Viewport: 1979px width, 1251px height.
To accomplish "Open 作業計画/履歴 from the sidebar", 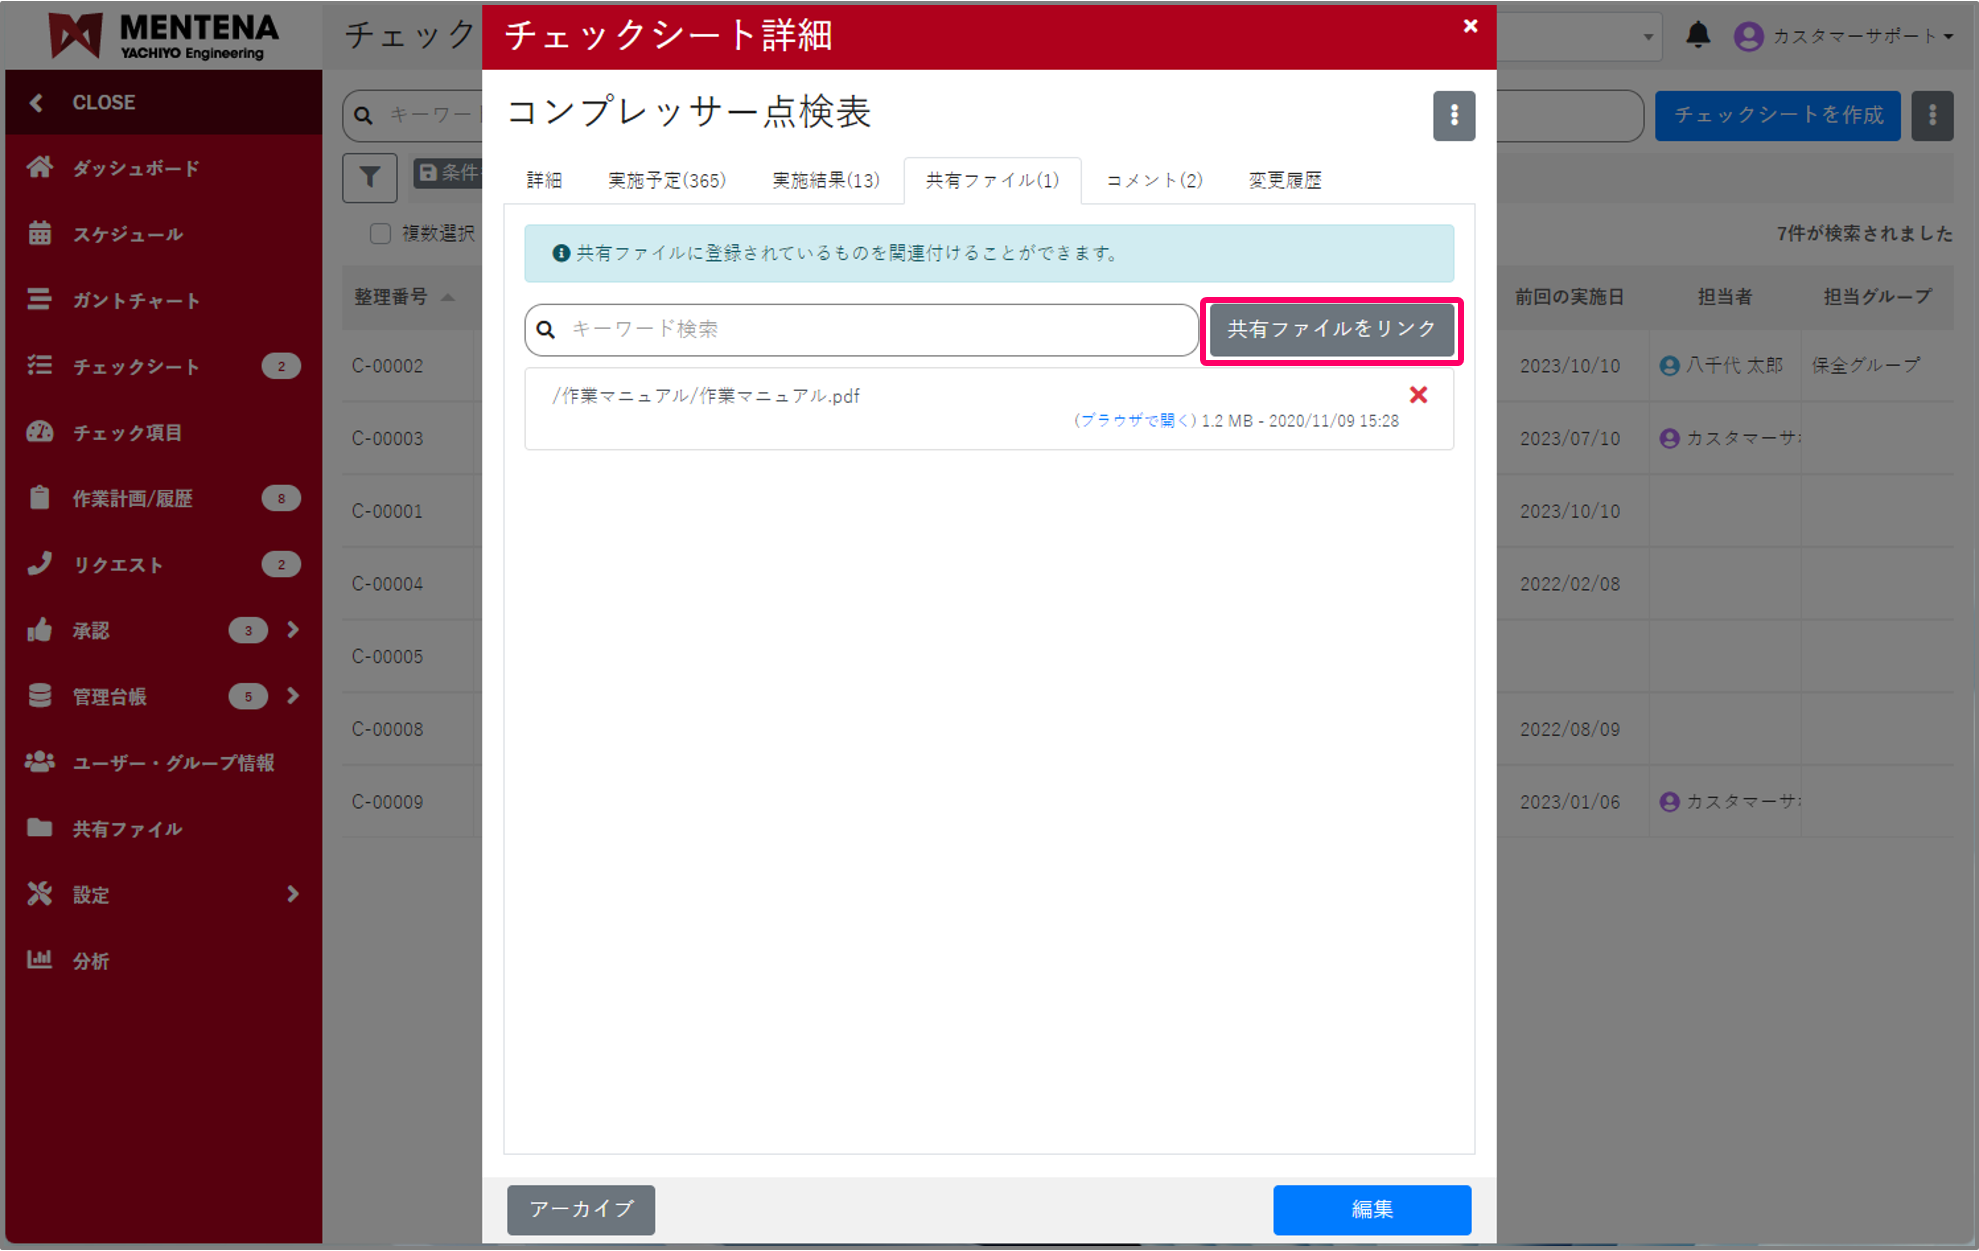I will point(40,498).
